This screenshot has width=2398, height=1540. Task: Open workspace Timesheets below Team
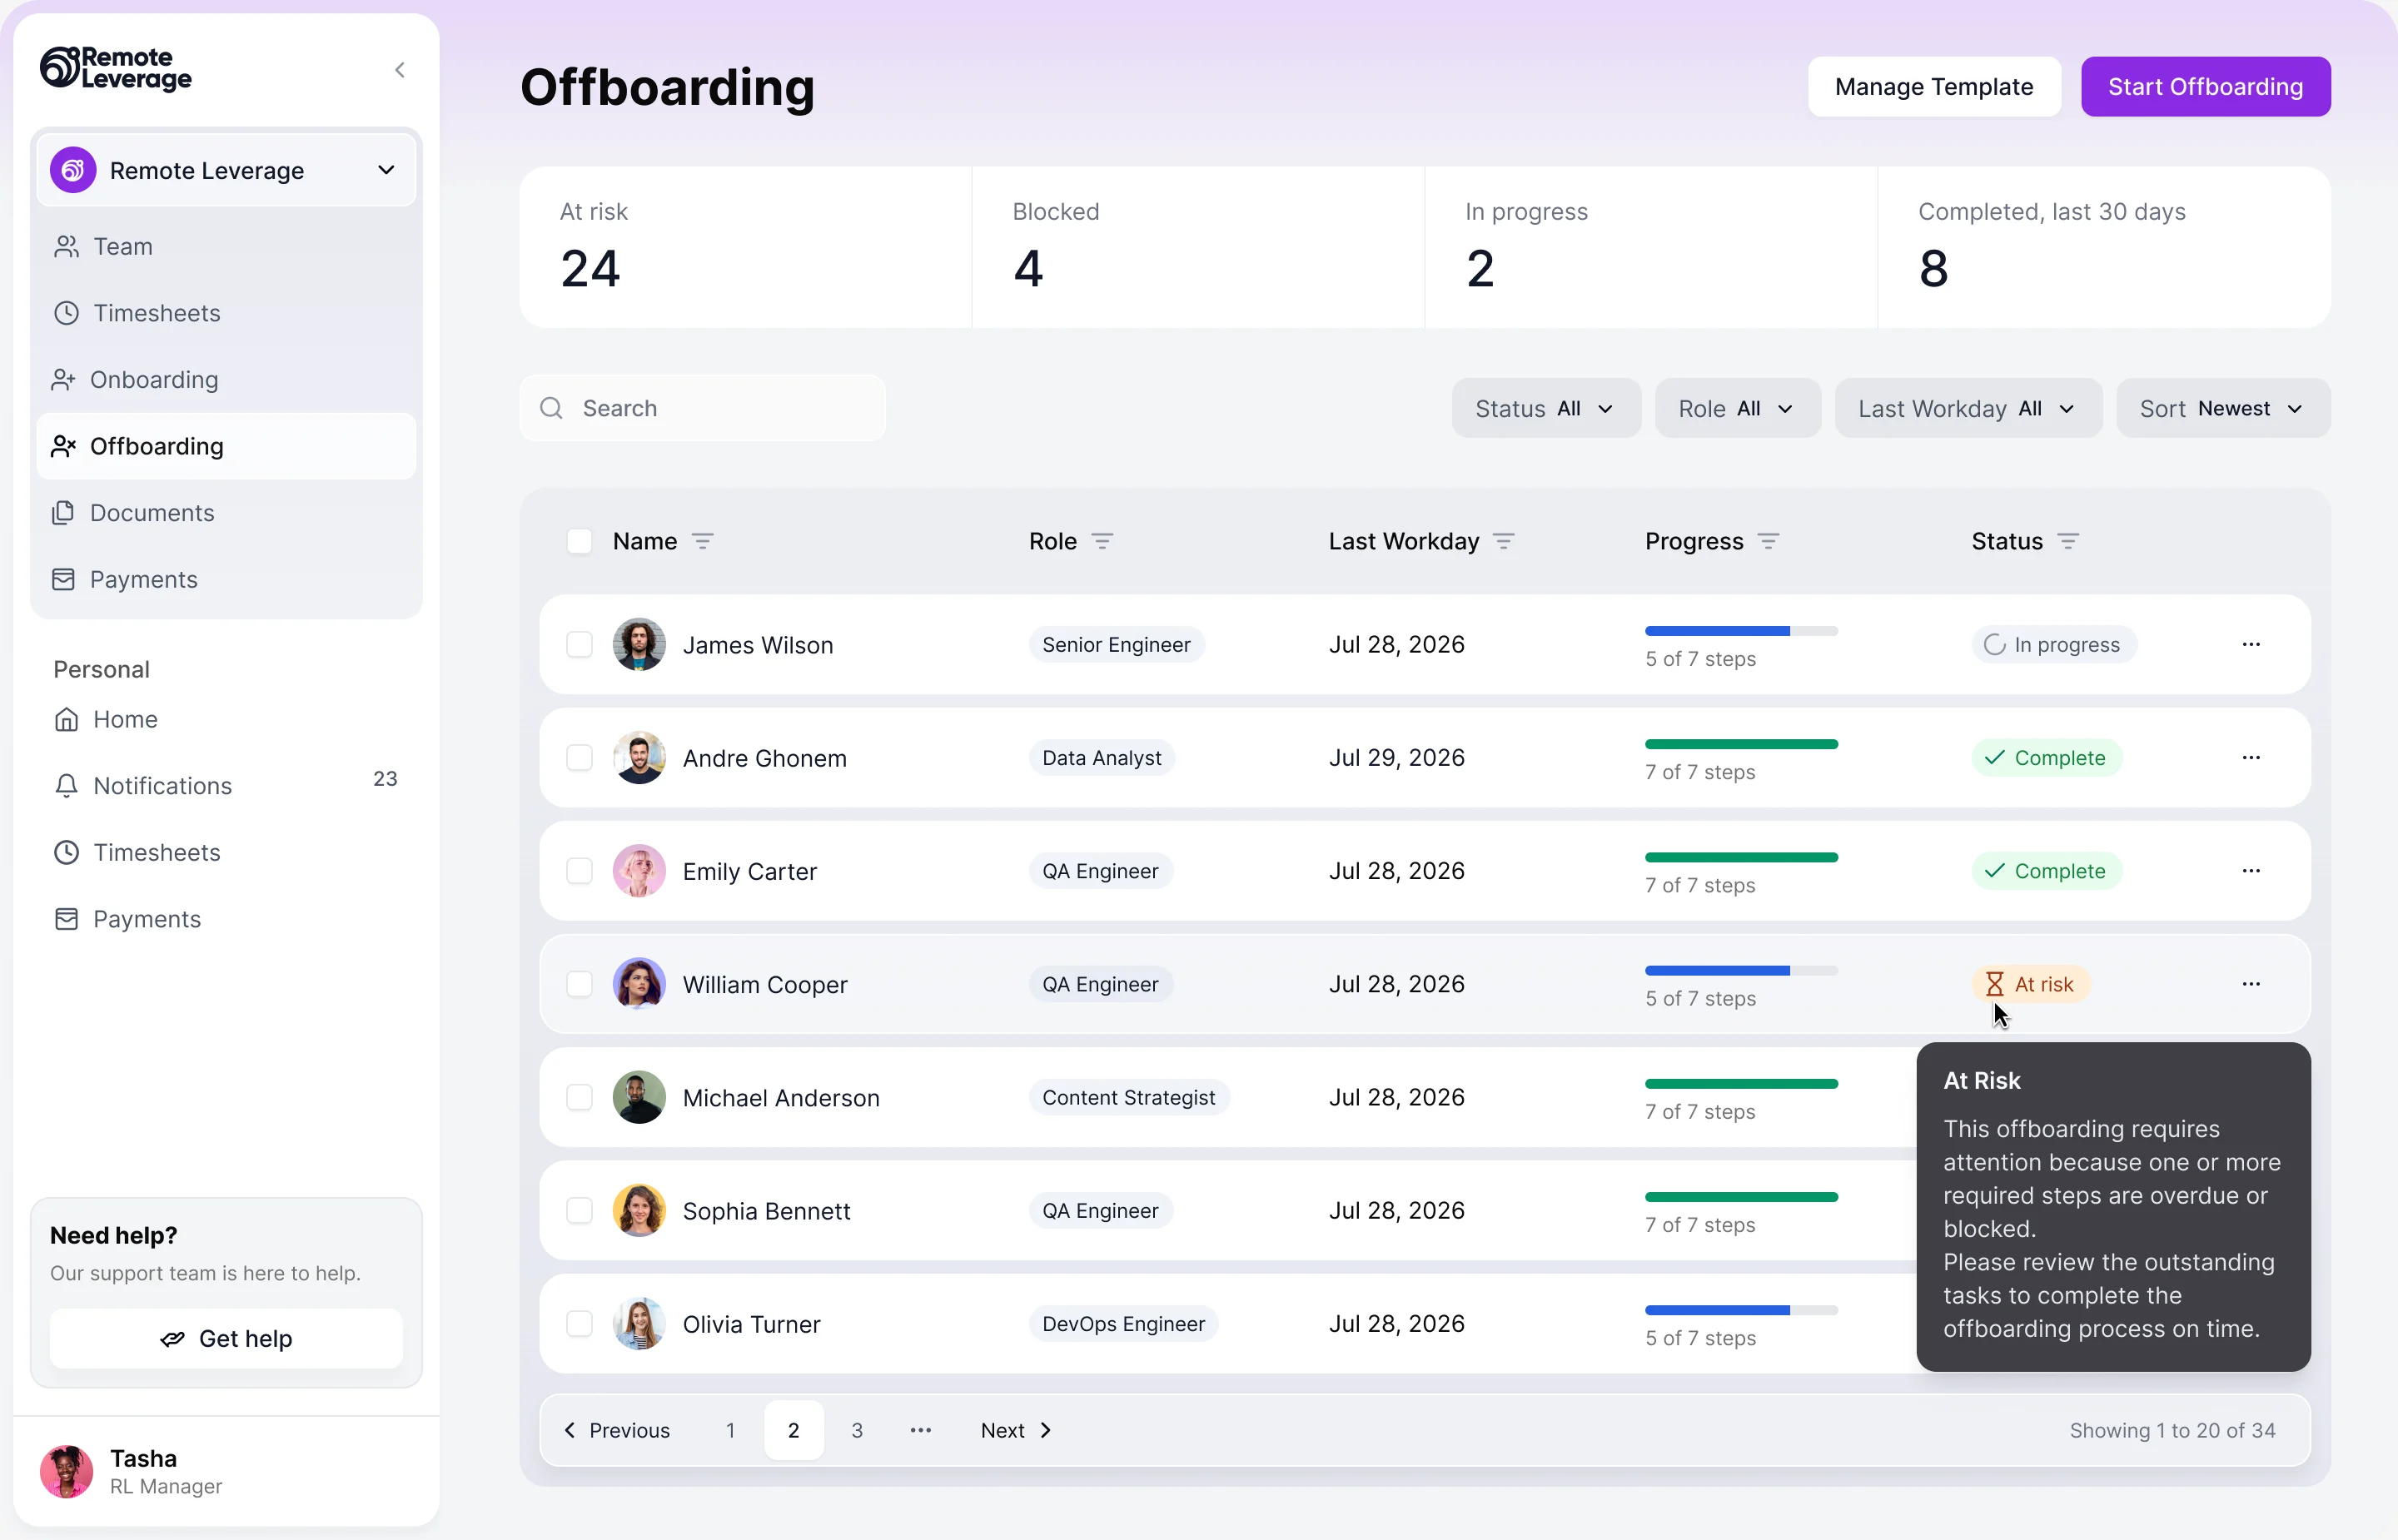point(226,313)
